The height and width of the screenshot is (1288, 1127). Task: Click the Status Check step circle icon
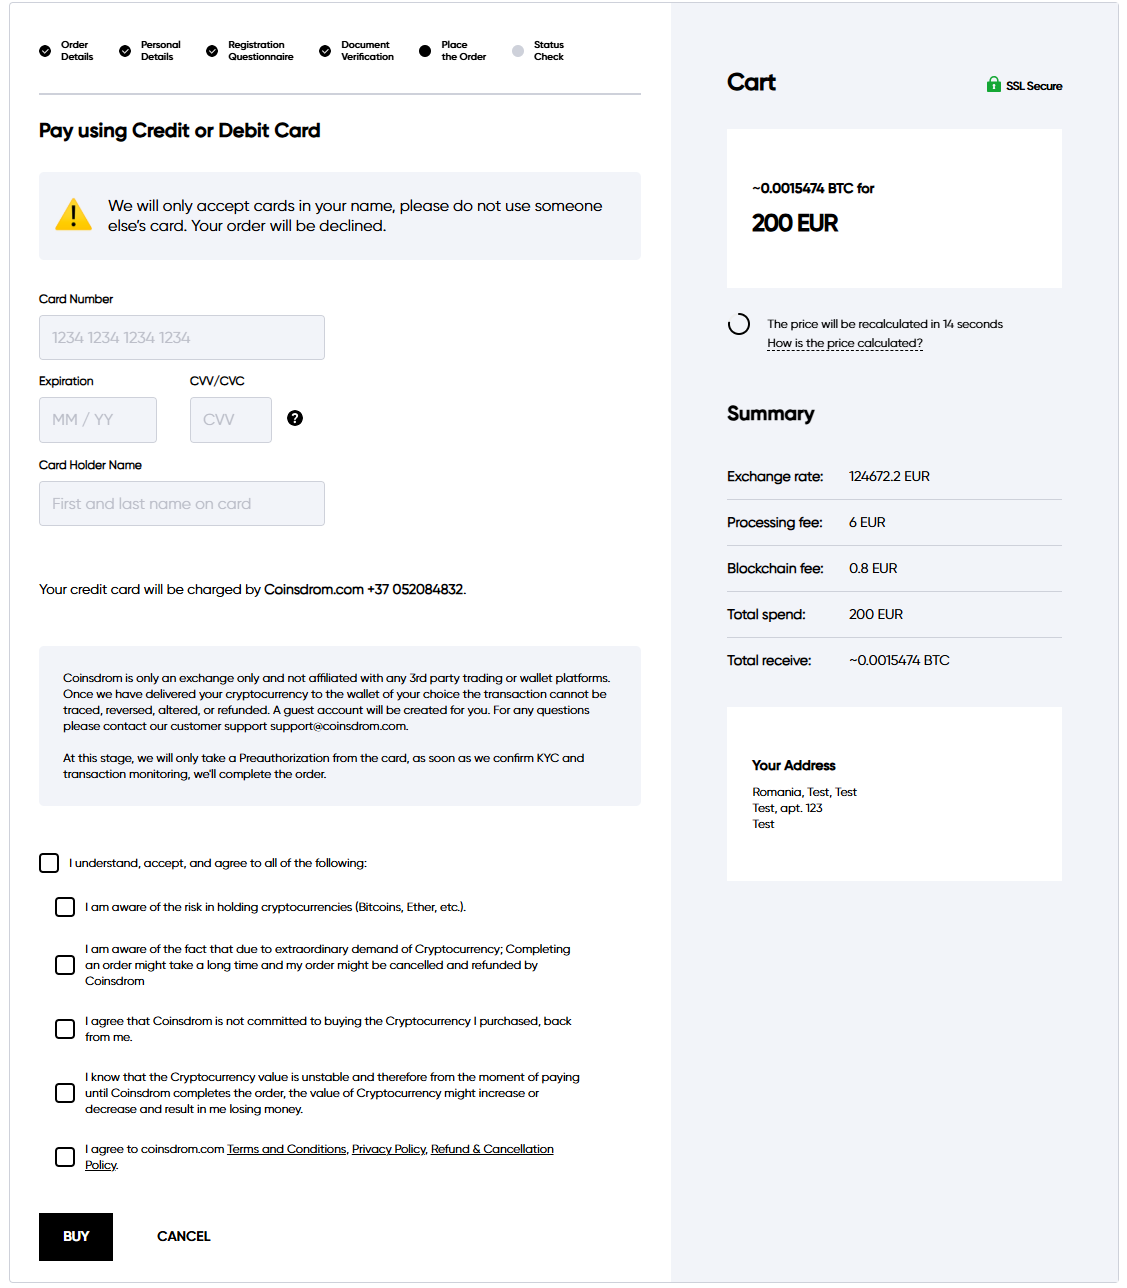[x=518, y=51]
